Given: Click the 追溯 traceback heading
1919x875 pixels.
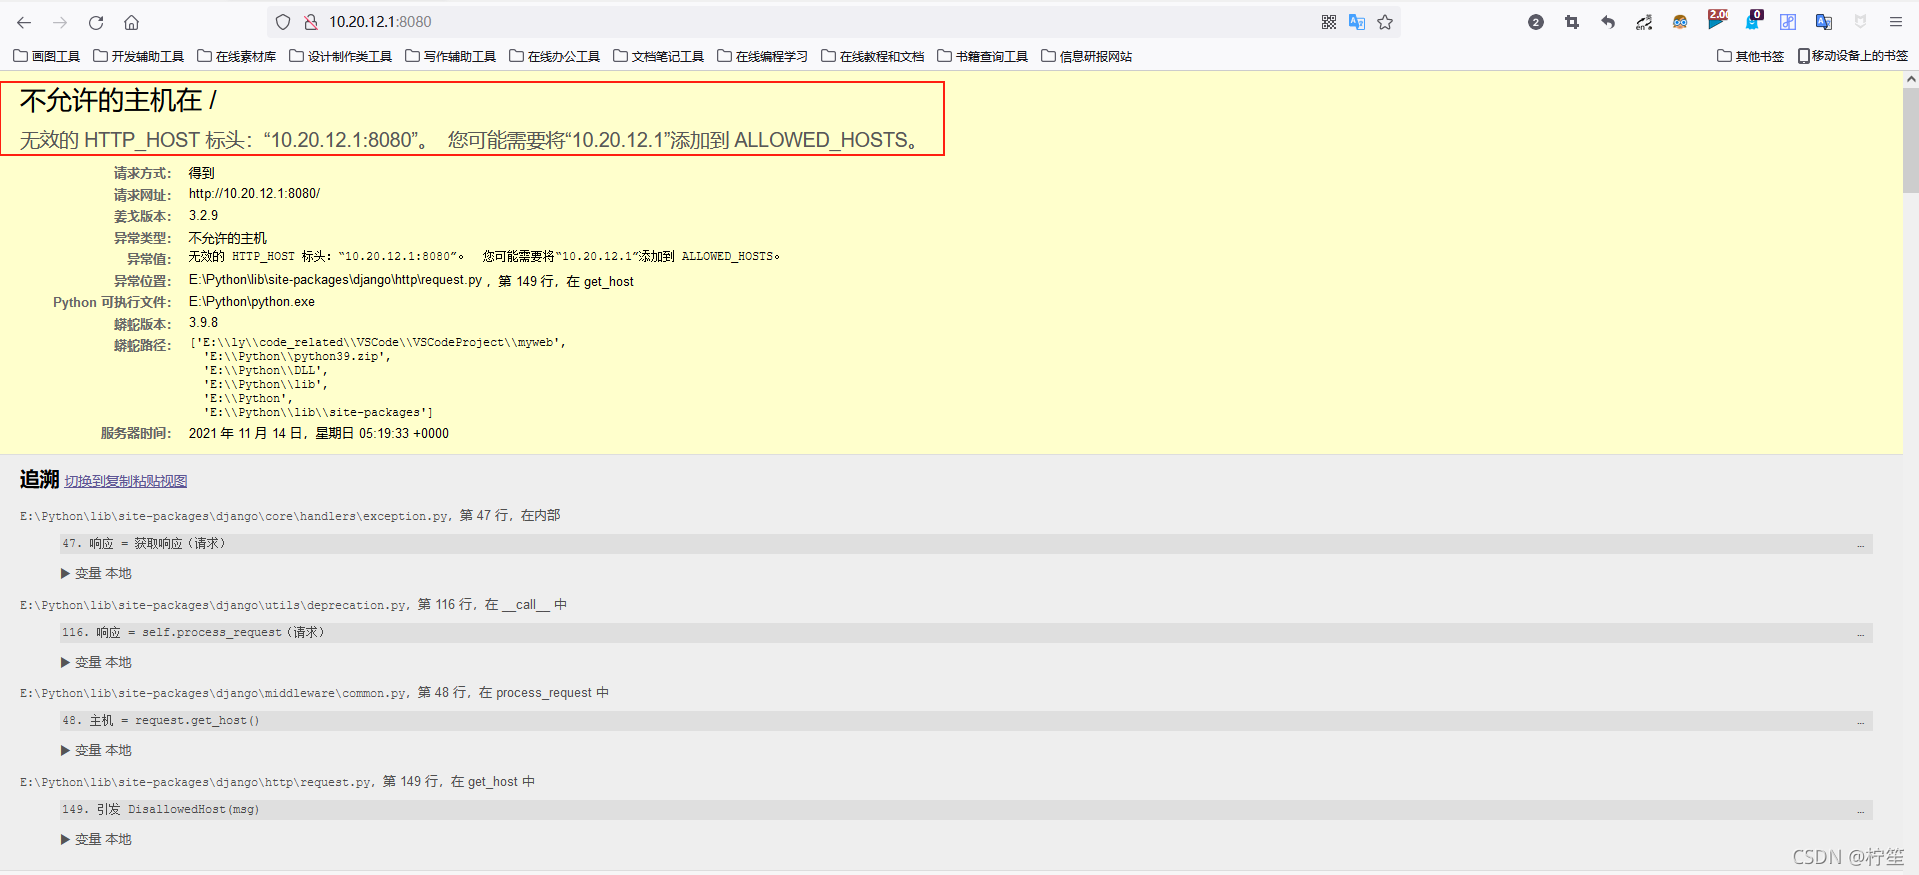Looking at the screenshot, I should [x=39, y=480].
